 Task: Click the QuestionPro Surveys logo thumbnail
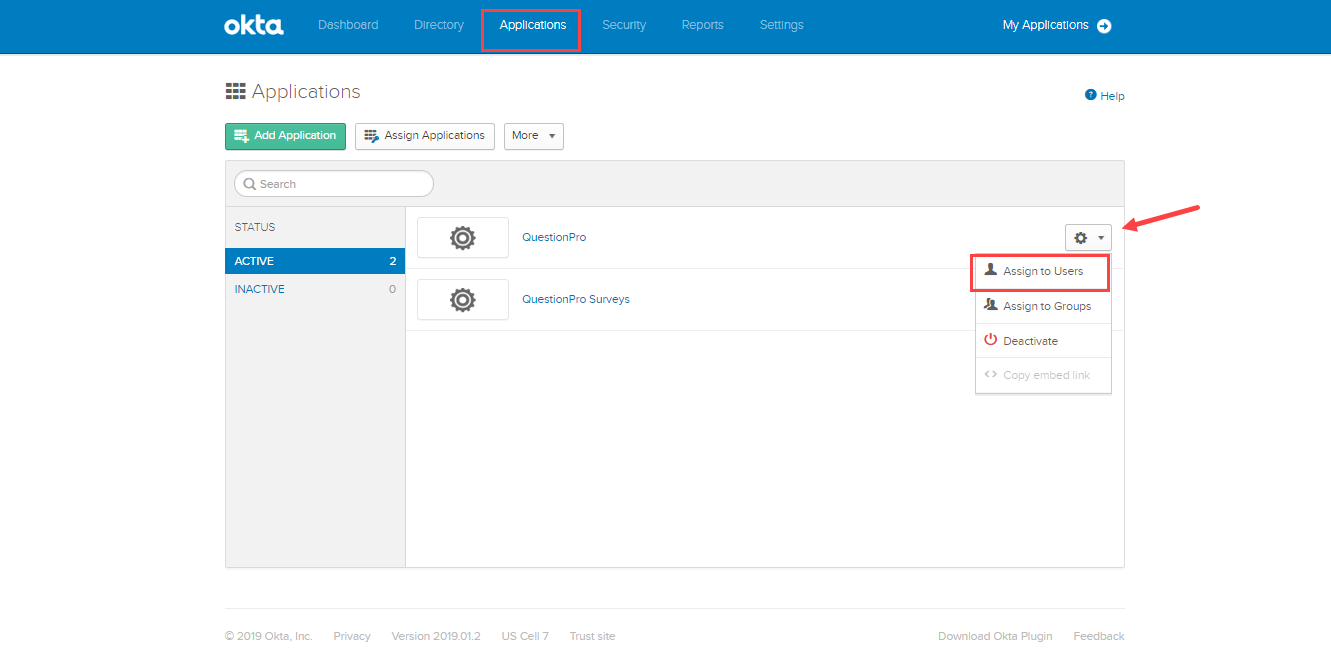463,300
